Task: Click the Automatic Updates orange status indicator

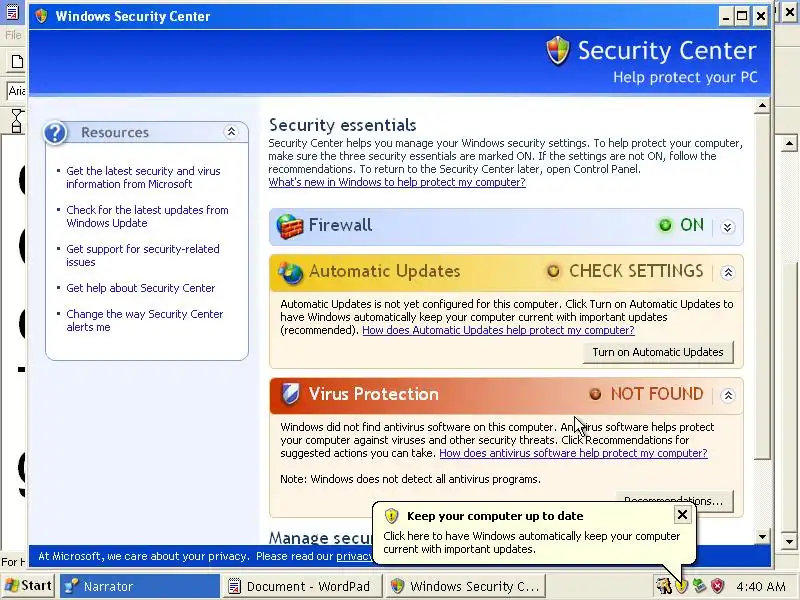Action: tap(553, 271)
